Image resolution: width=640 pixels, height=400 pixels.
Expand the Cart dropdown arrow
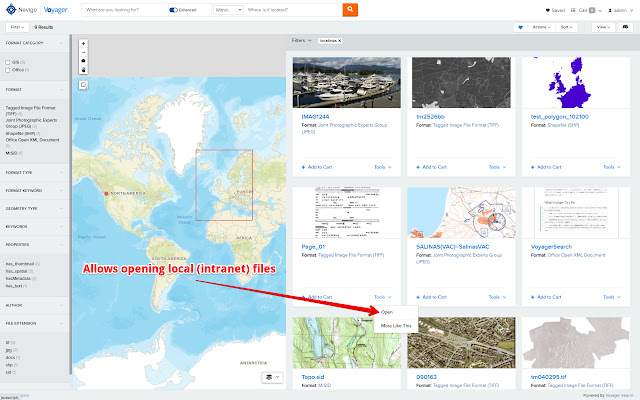pos(600,11)
